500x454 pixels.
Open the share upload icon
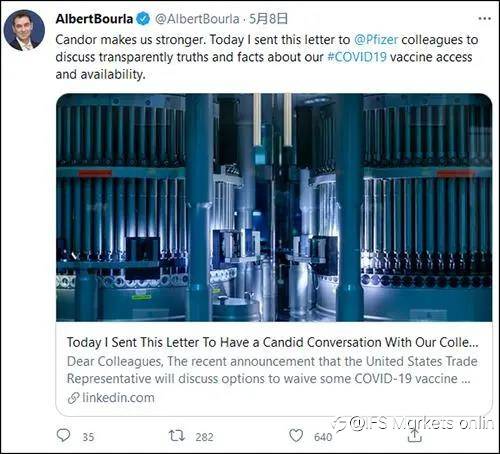pos(415,435)
